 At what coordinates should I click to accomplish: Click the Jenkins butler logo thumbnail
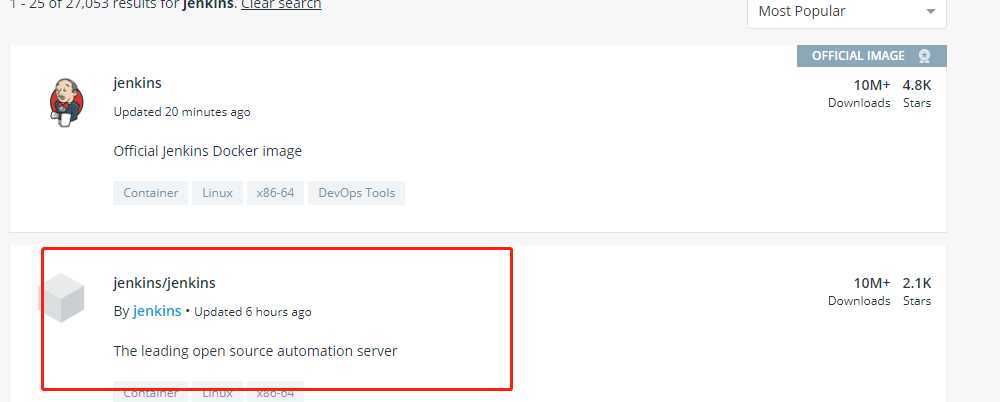pyautogui.click(x=66, y=103)
